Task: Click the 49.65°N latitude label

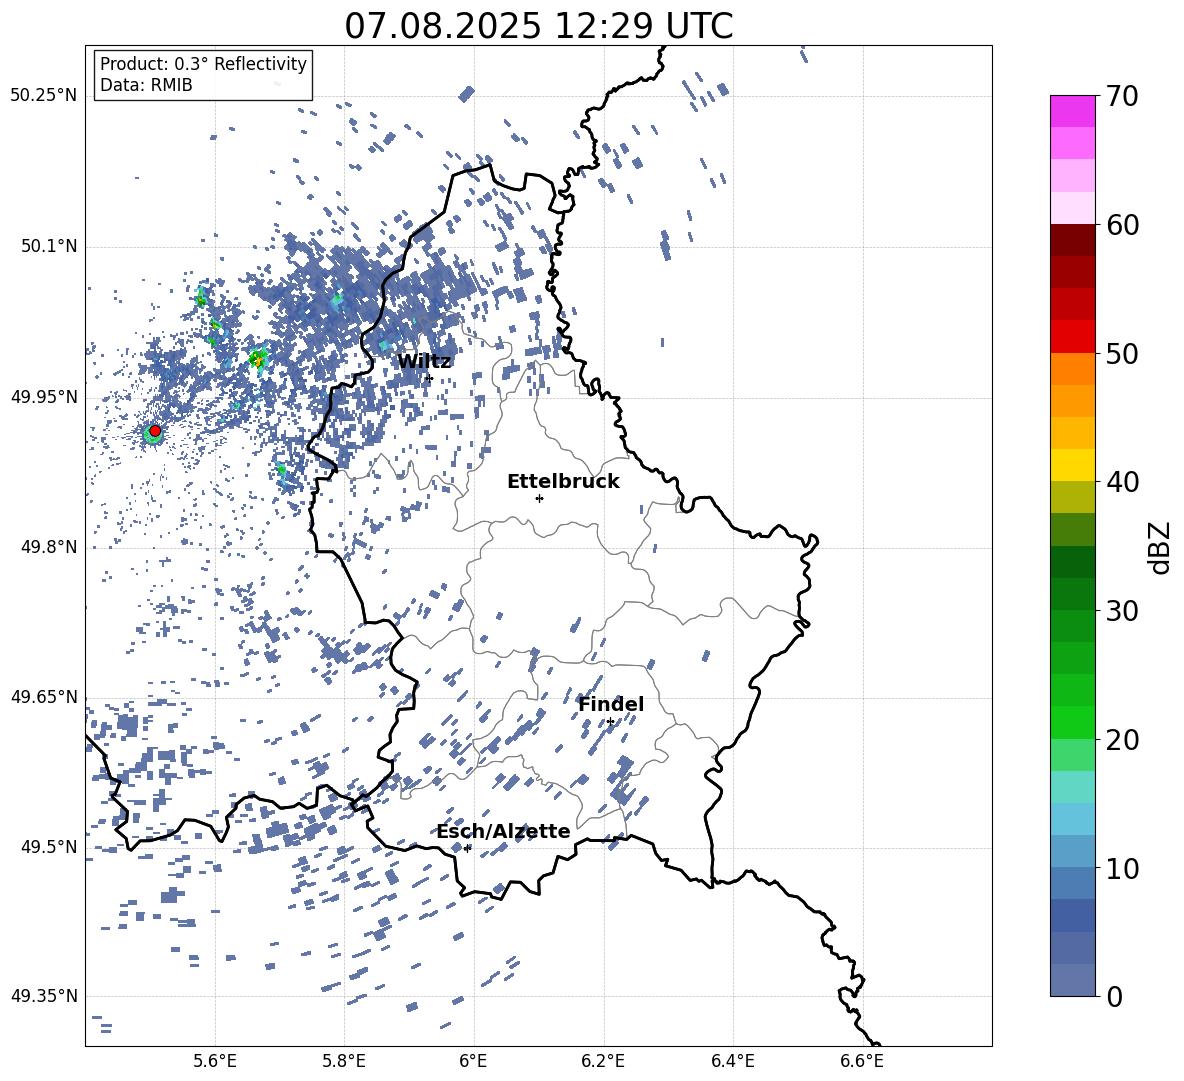Action: coord(44,696)
